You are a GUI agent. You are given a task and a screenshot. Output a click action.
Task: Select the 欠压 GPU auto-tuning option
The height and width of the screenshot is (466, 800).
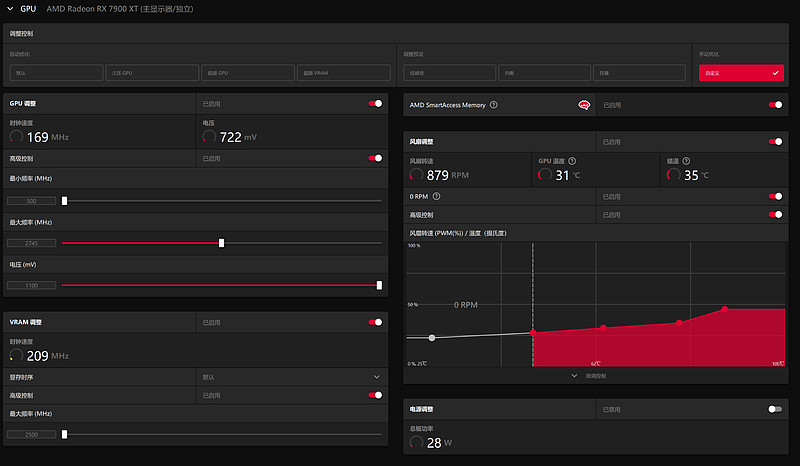click(152, 73)
